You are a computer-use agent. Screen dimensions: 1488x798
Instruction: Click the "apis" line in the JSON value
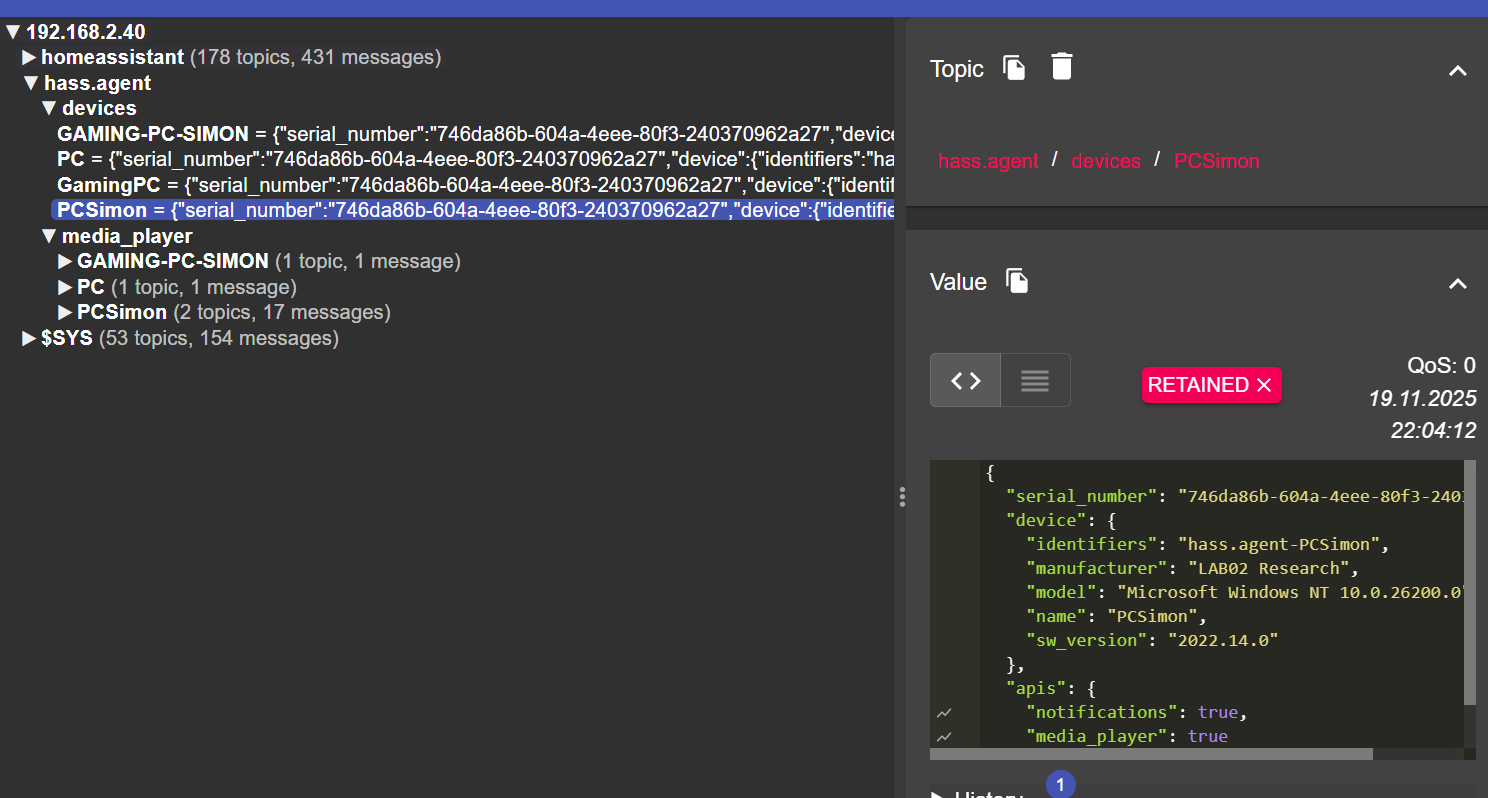point(1052,688)
